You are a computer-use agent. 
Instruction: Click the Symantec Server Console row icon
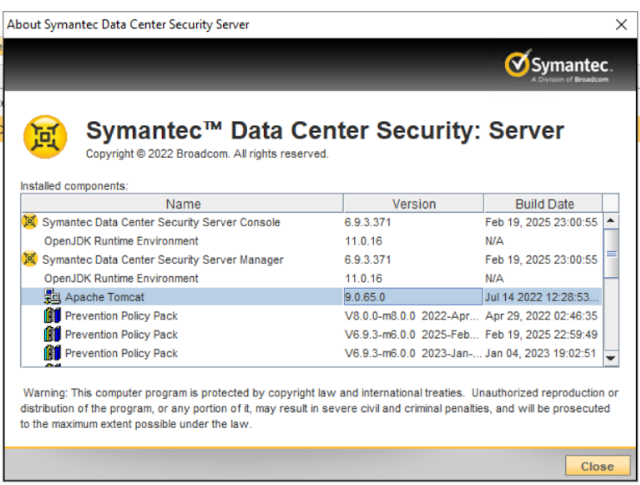pos(30,222)
